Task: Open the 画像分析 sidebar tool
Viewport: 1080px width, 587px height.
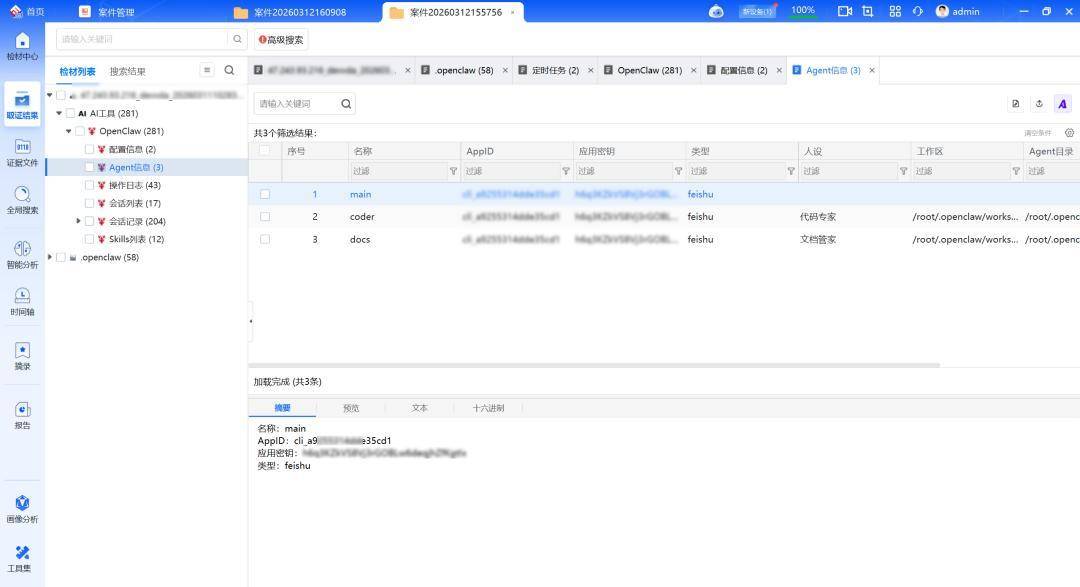Action: coord(22,508)
